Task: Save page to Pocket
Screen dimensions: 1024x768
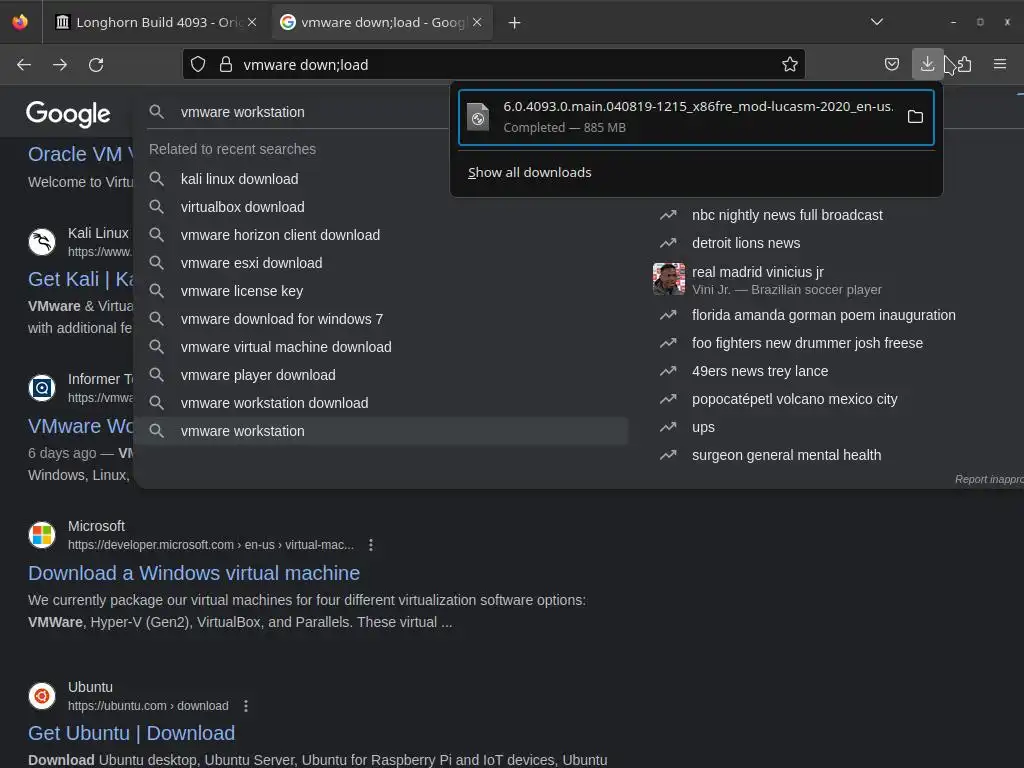Action: (x=891, y=64)
